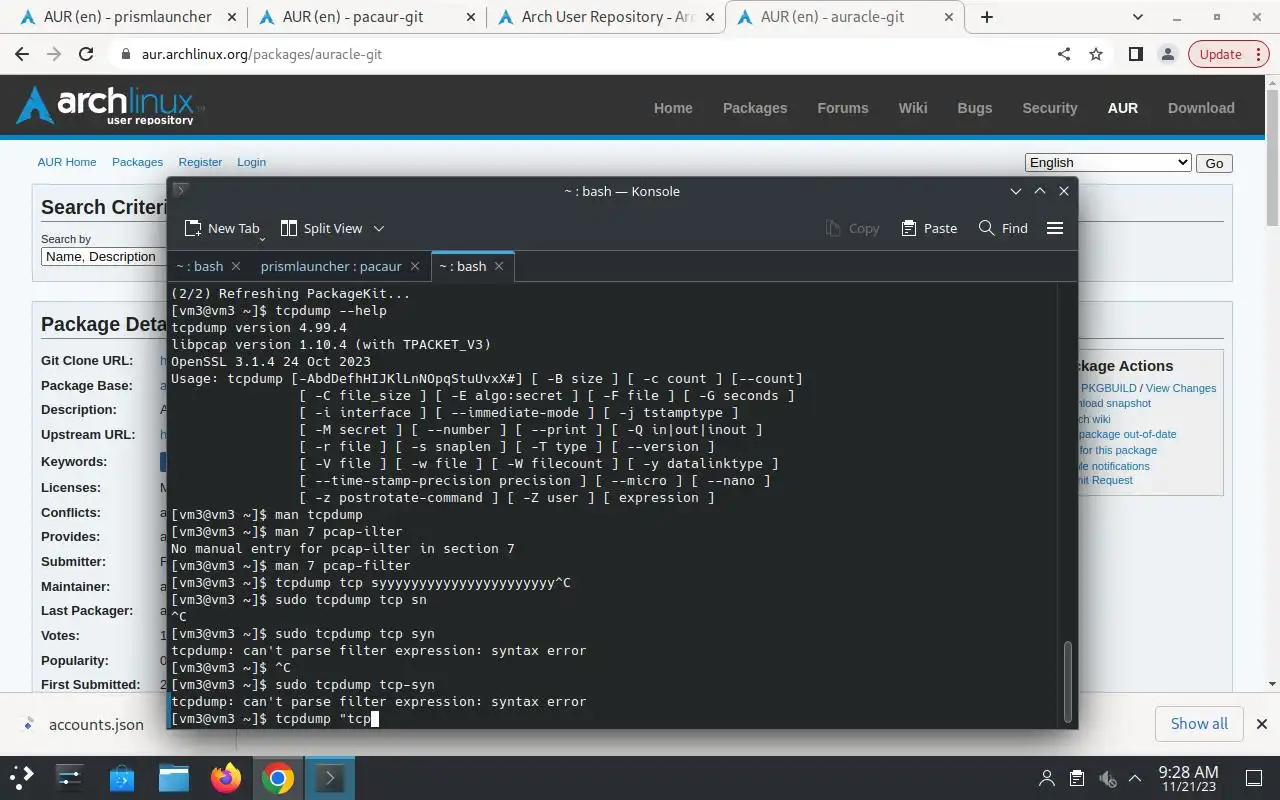This screenshot has height=800, width=1280.
Task: Go back in Chrome browser
Action: pyautogui.click(x=22, y=54)
